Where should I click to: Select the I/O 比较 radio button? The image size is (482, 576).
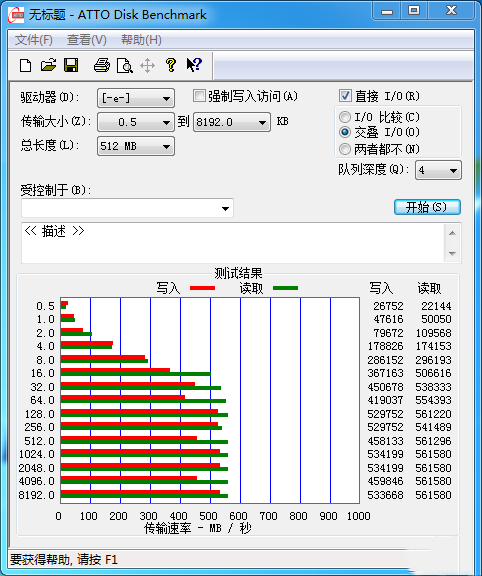point(345,117)
